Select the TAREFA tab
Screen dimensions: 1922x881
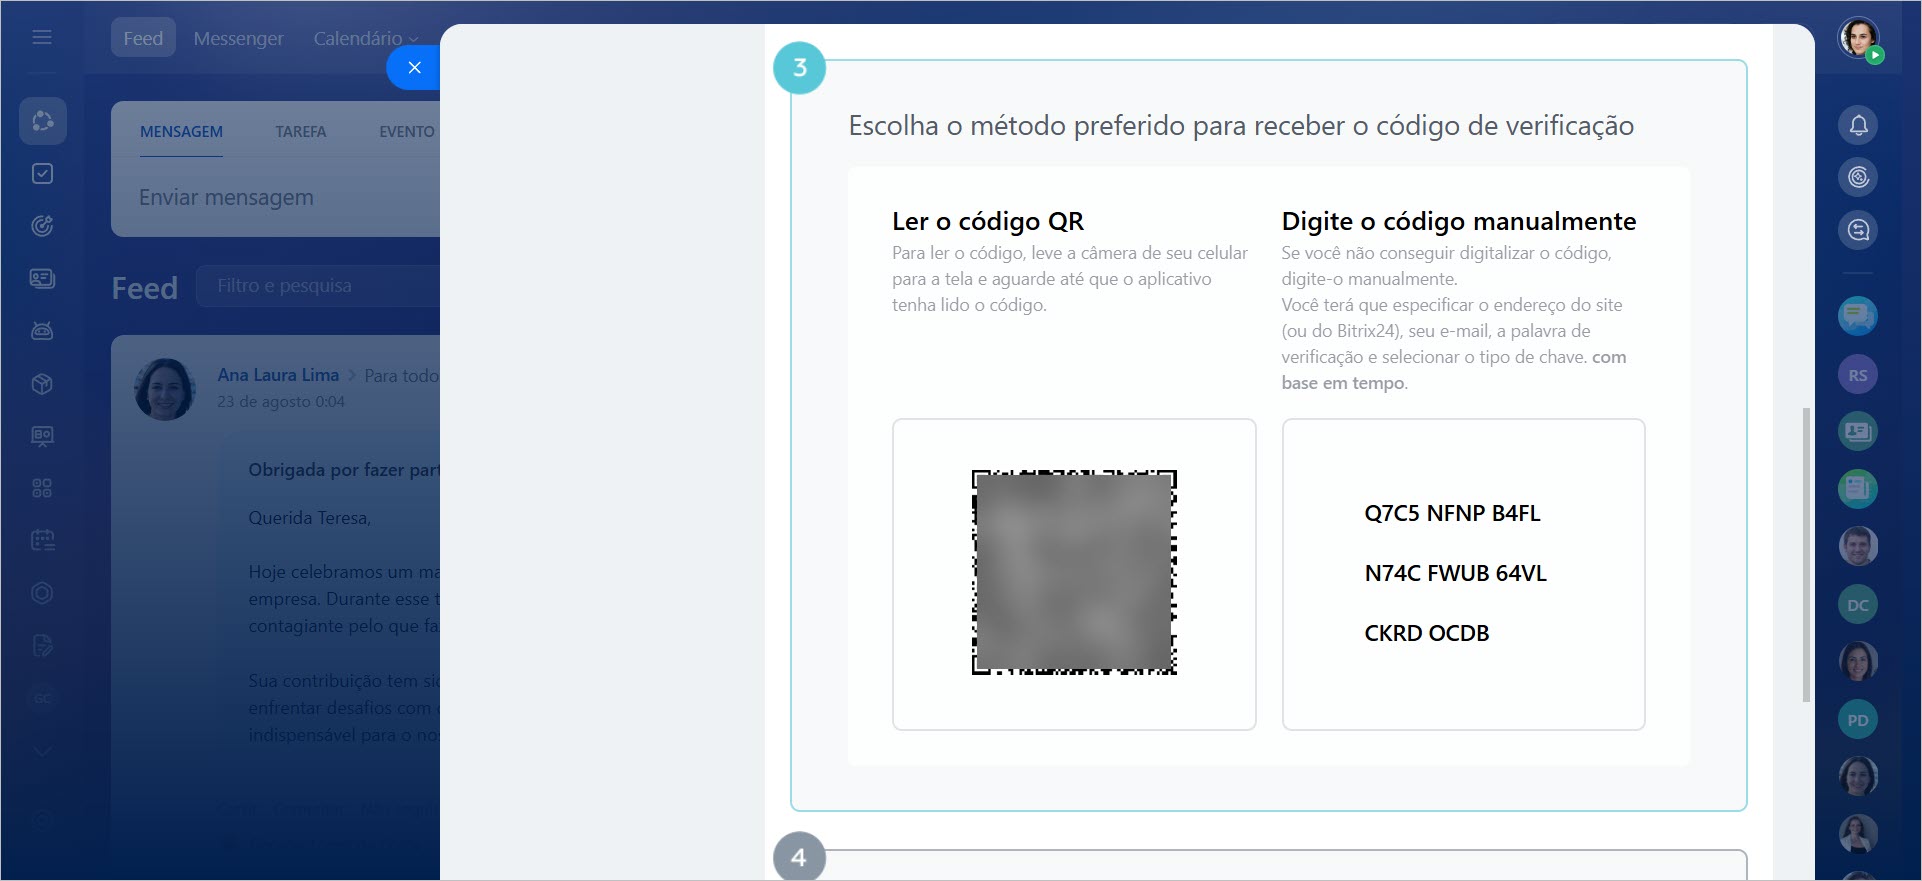(301, 132)
